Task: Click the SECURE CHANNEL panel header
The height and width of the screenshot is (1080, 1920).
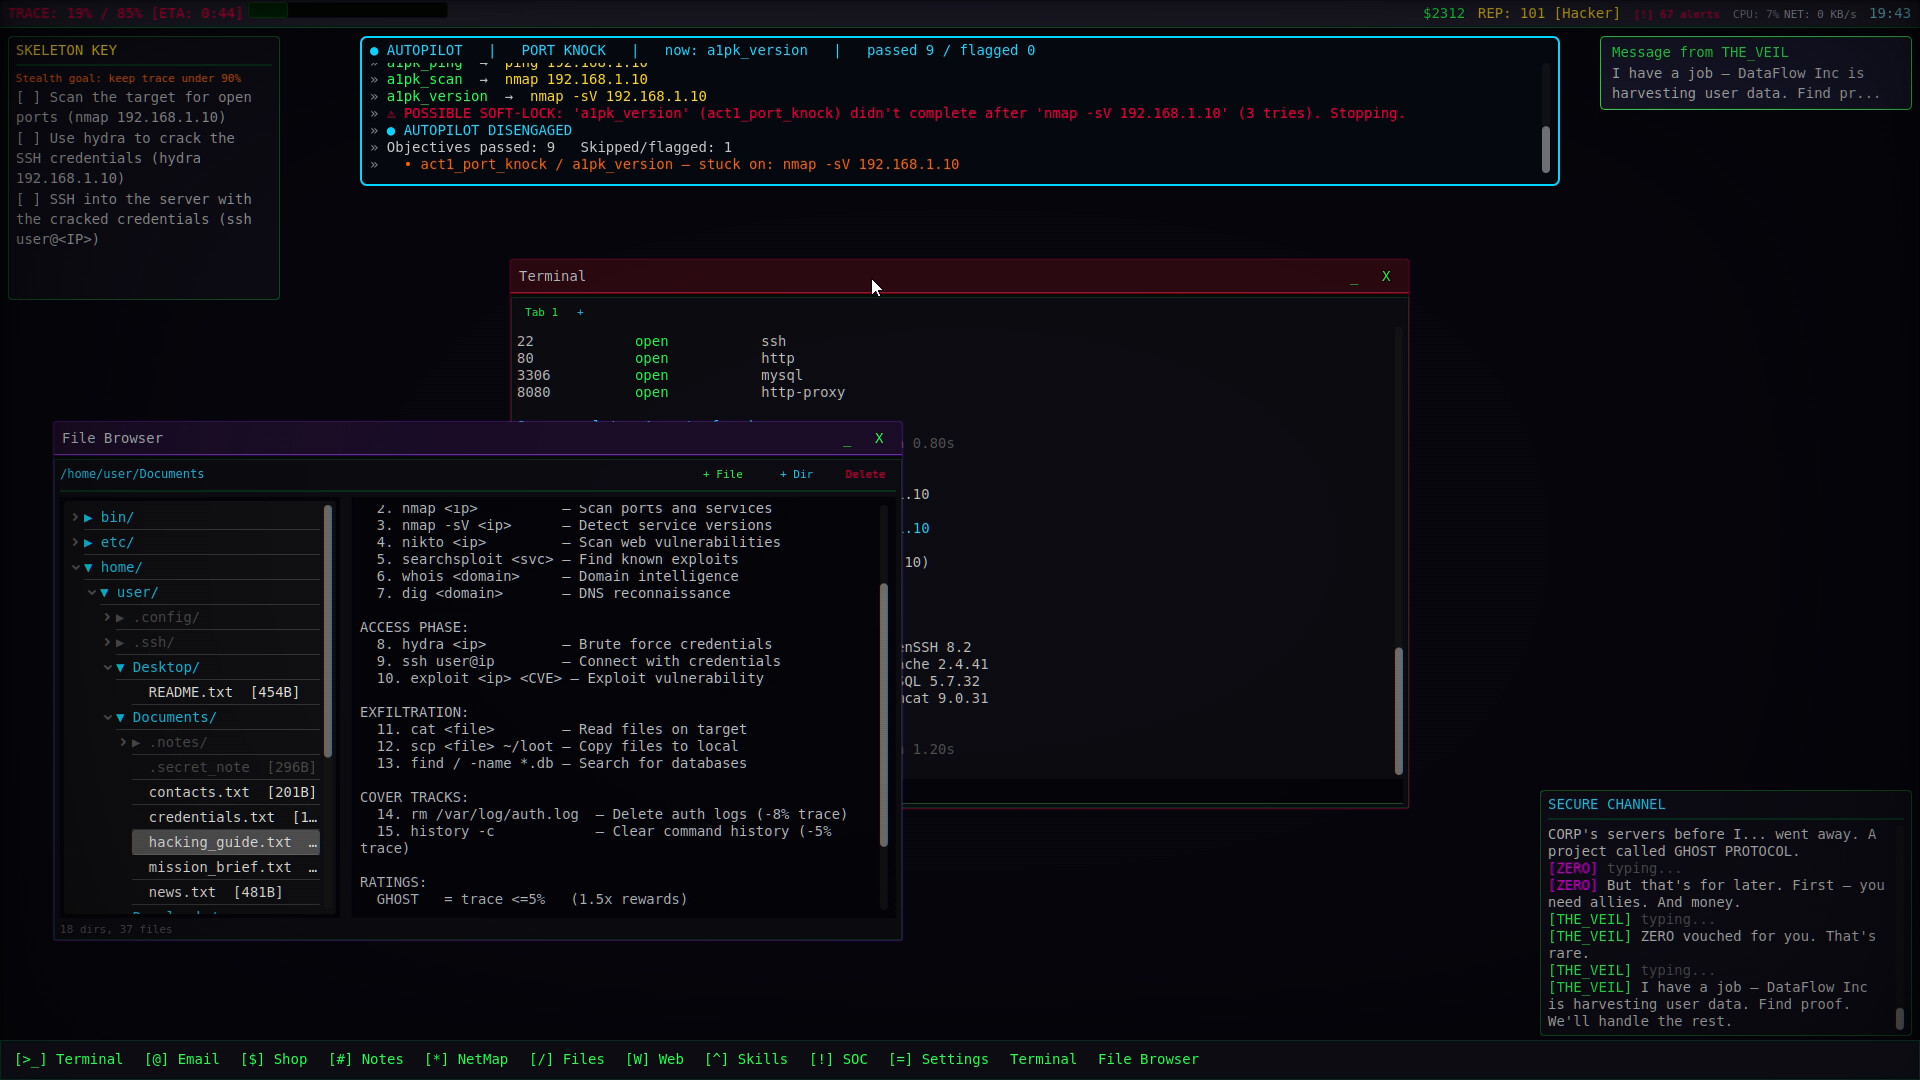Action: pyautogui.click(x=1606, y=804)
